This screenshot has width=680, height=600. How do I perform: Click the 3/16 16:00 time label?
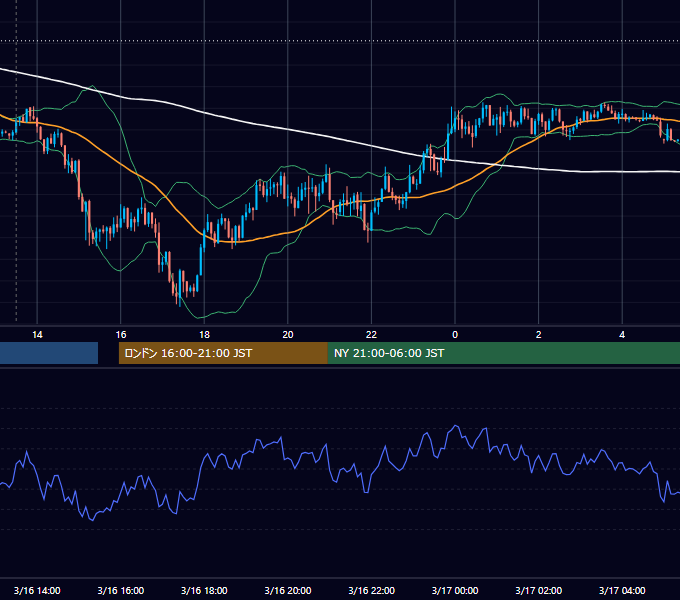121,590
